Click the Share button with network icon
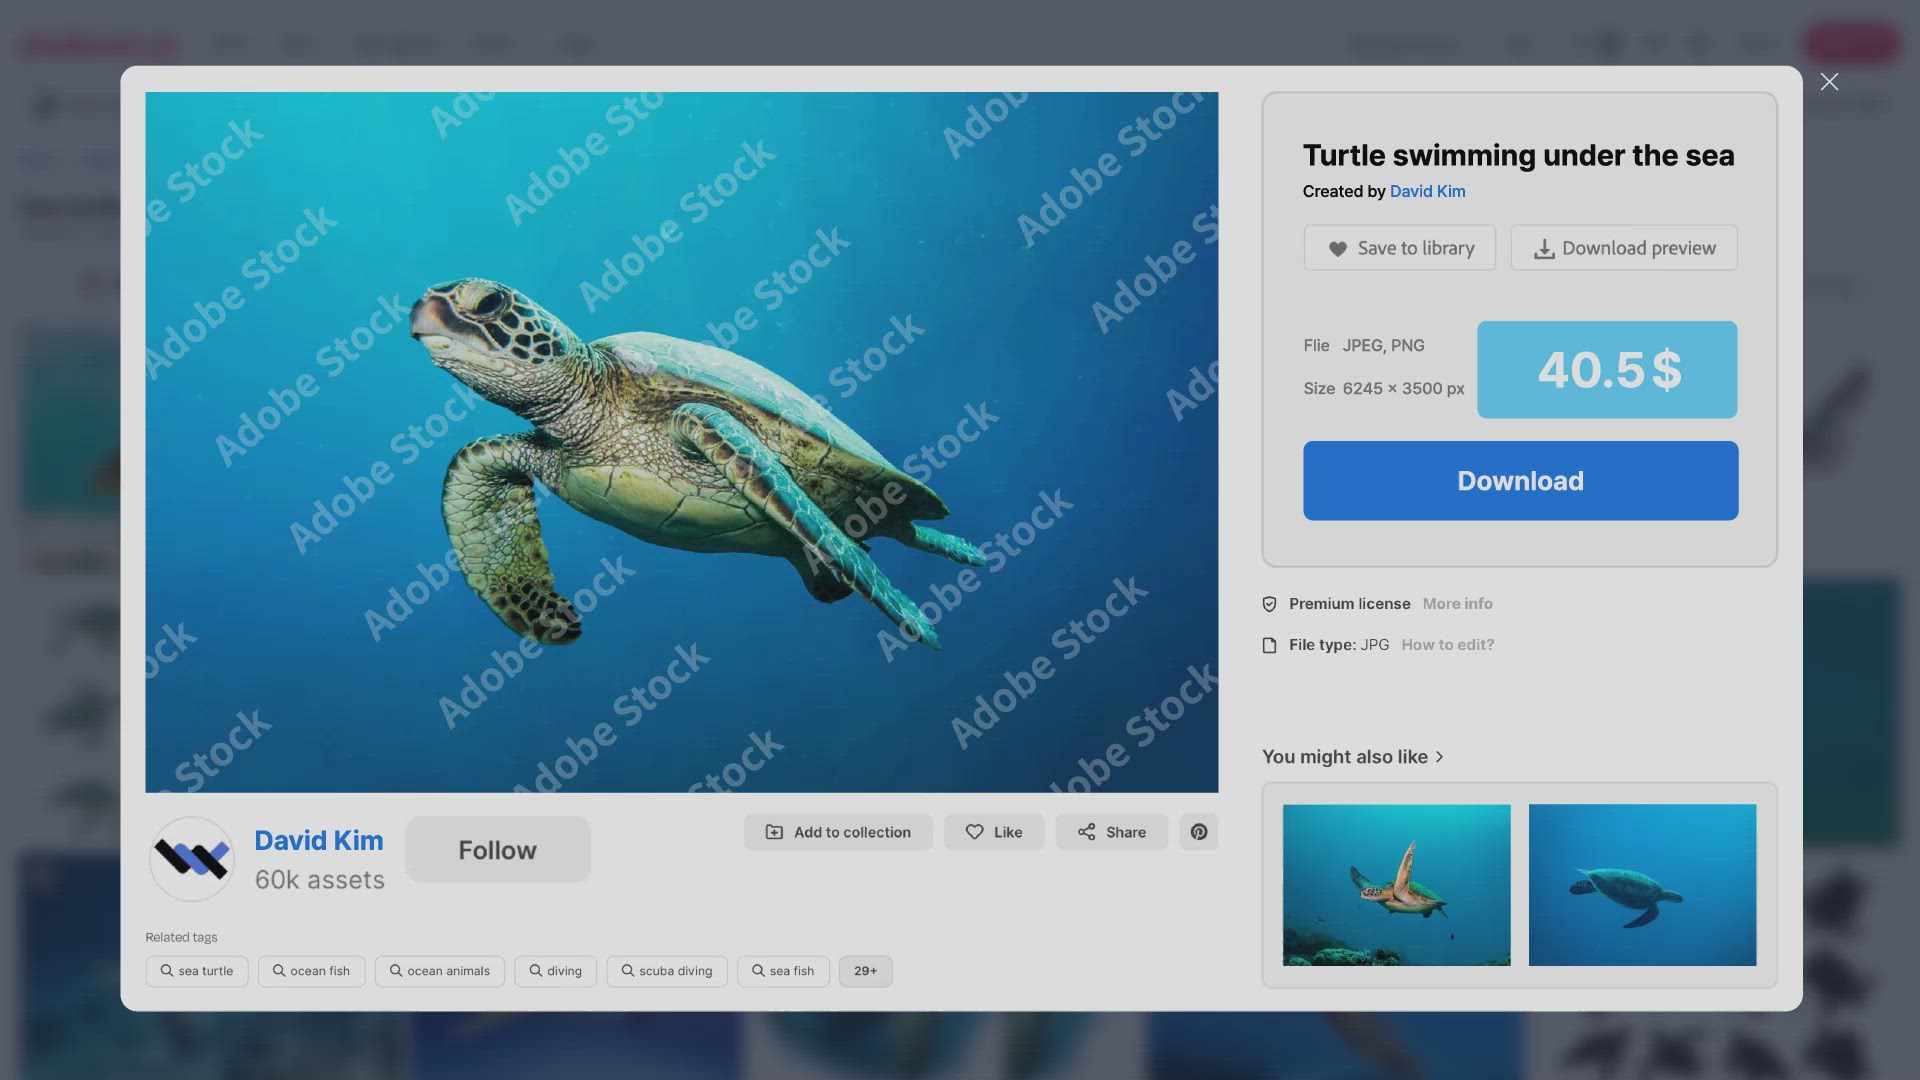The height and width of the screenshot is (1080, 1920). (x=1111, y=832)
